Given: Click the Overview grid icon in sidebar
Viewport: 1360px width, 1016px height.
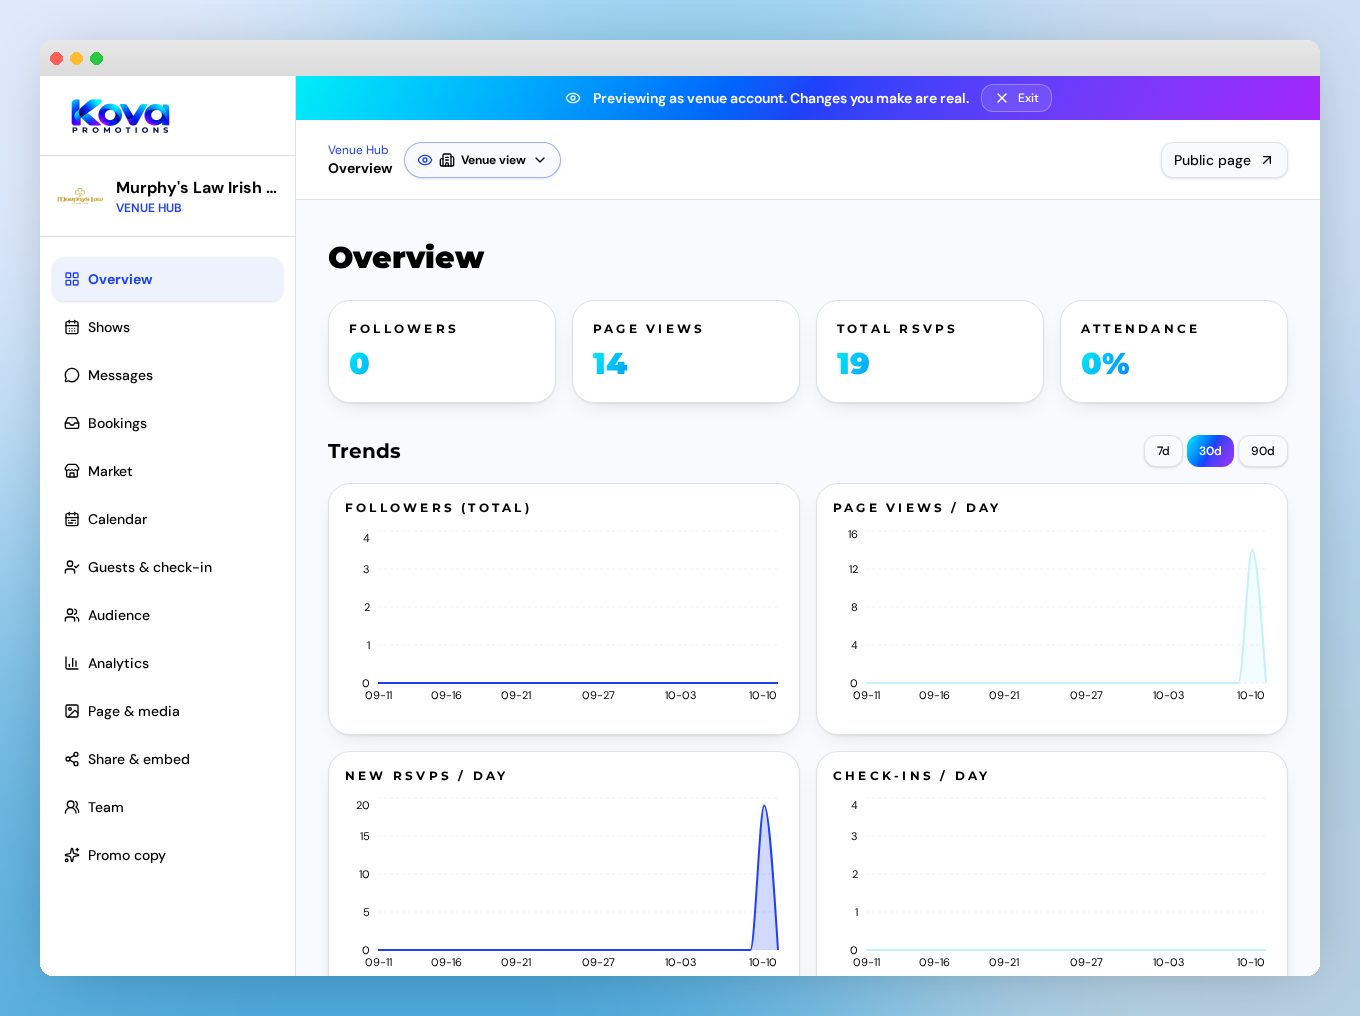Looking at the screenshot, I should coord(72,279).
